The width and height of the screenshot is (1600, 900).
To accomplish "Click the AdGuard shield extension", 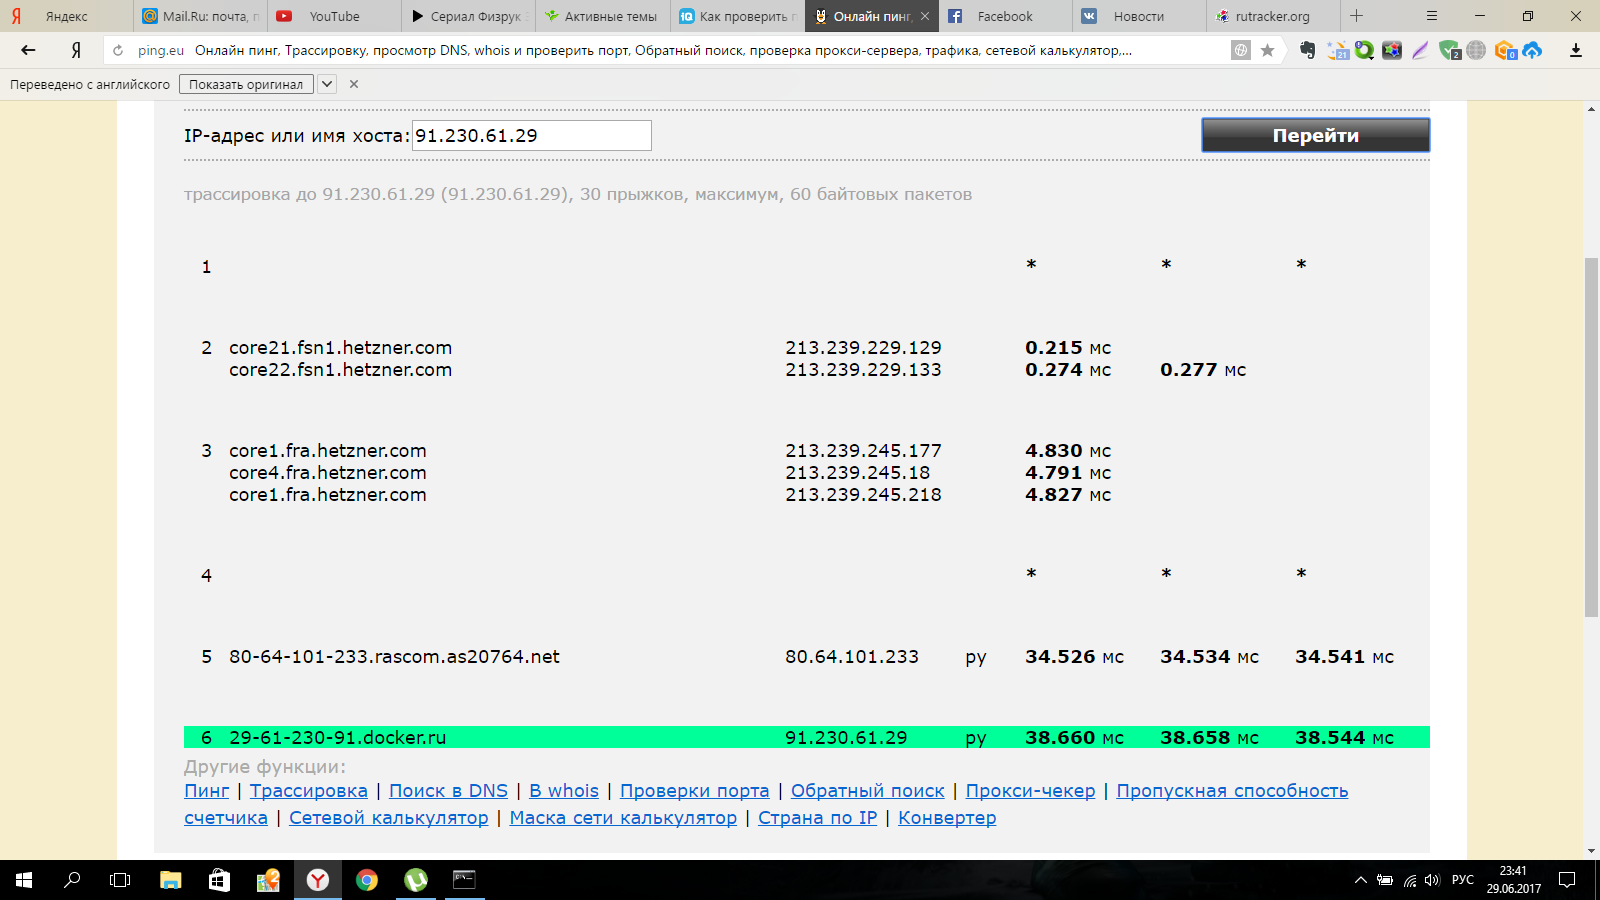I will [x=1449, y=50].
